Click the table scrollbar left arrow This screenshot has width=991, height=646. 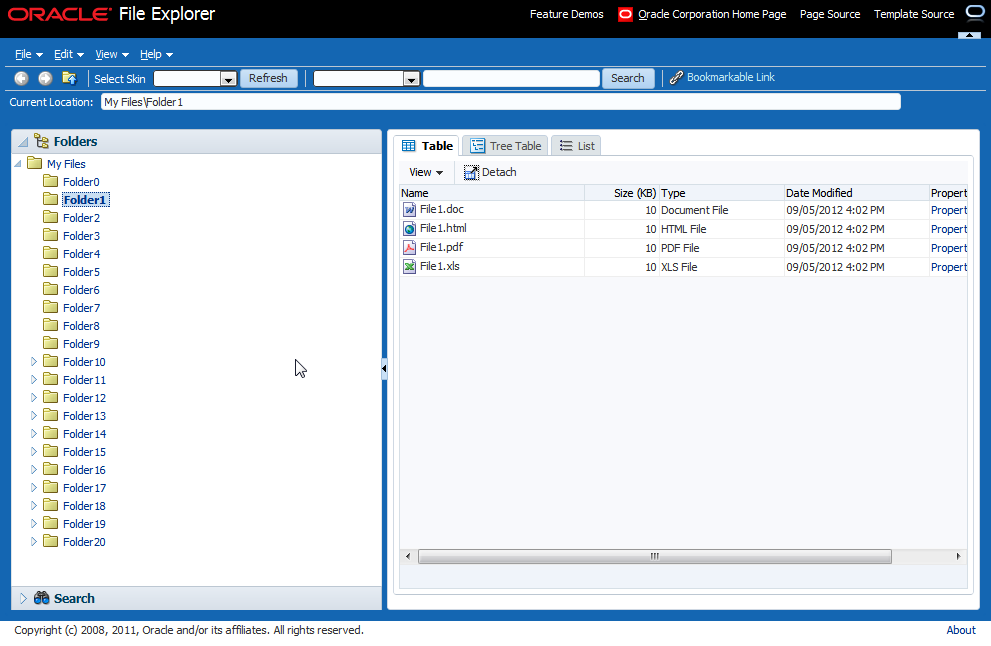[x=408, y=556]
